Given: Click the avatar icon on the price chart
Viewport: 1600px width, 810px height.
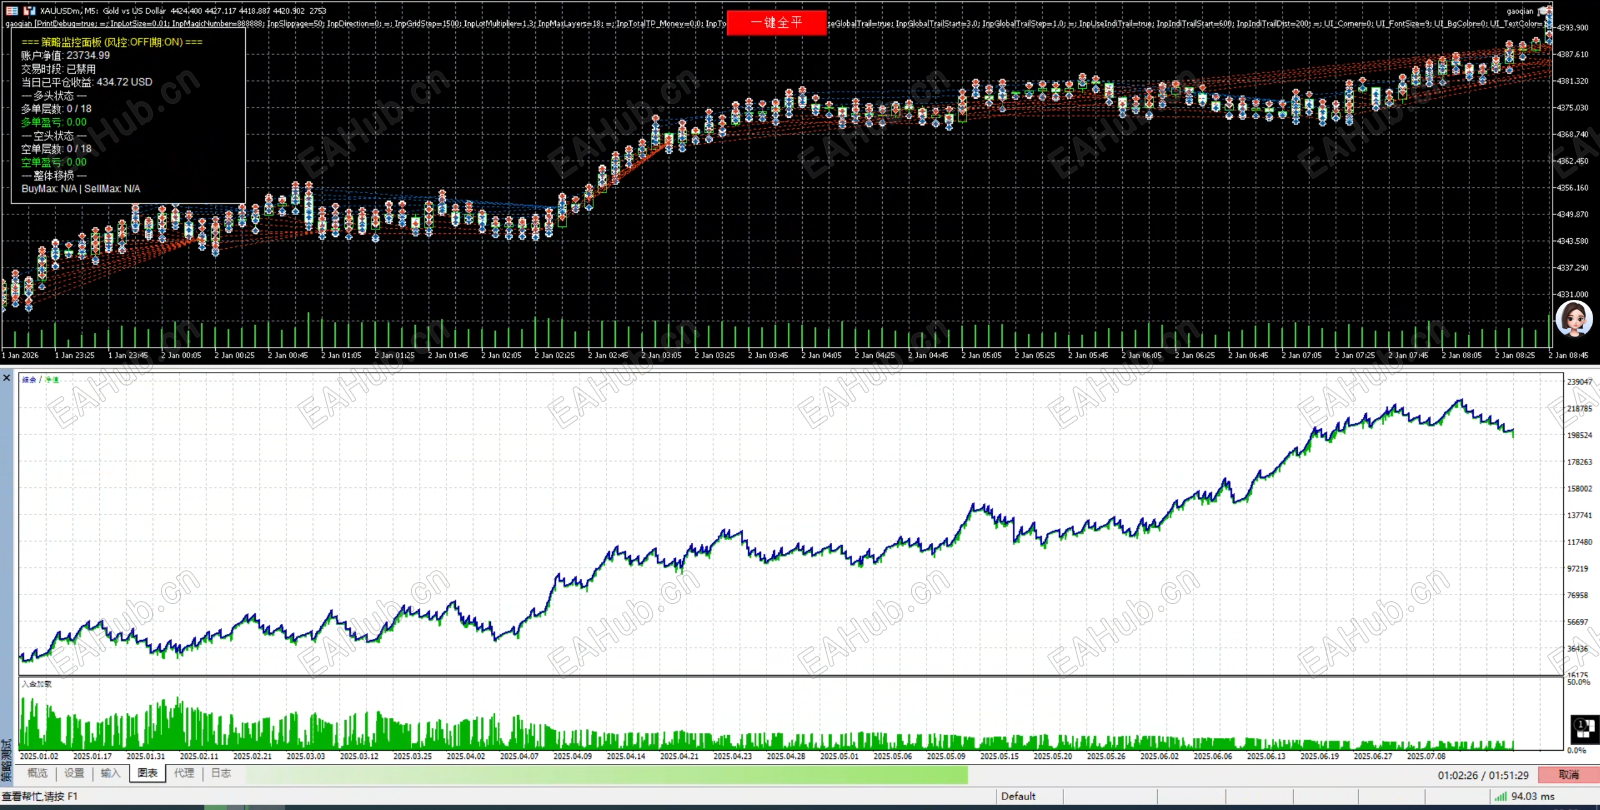Looking at the screenshot, I should pos(1574,319).
